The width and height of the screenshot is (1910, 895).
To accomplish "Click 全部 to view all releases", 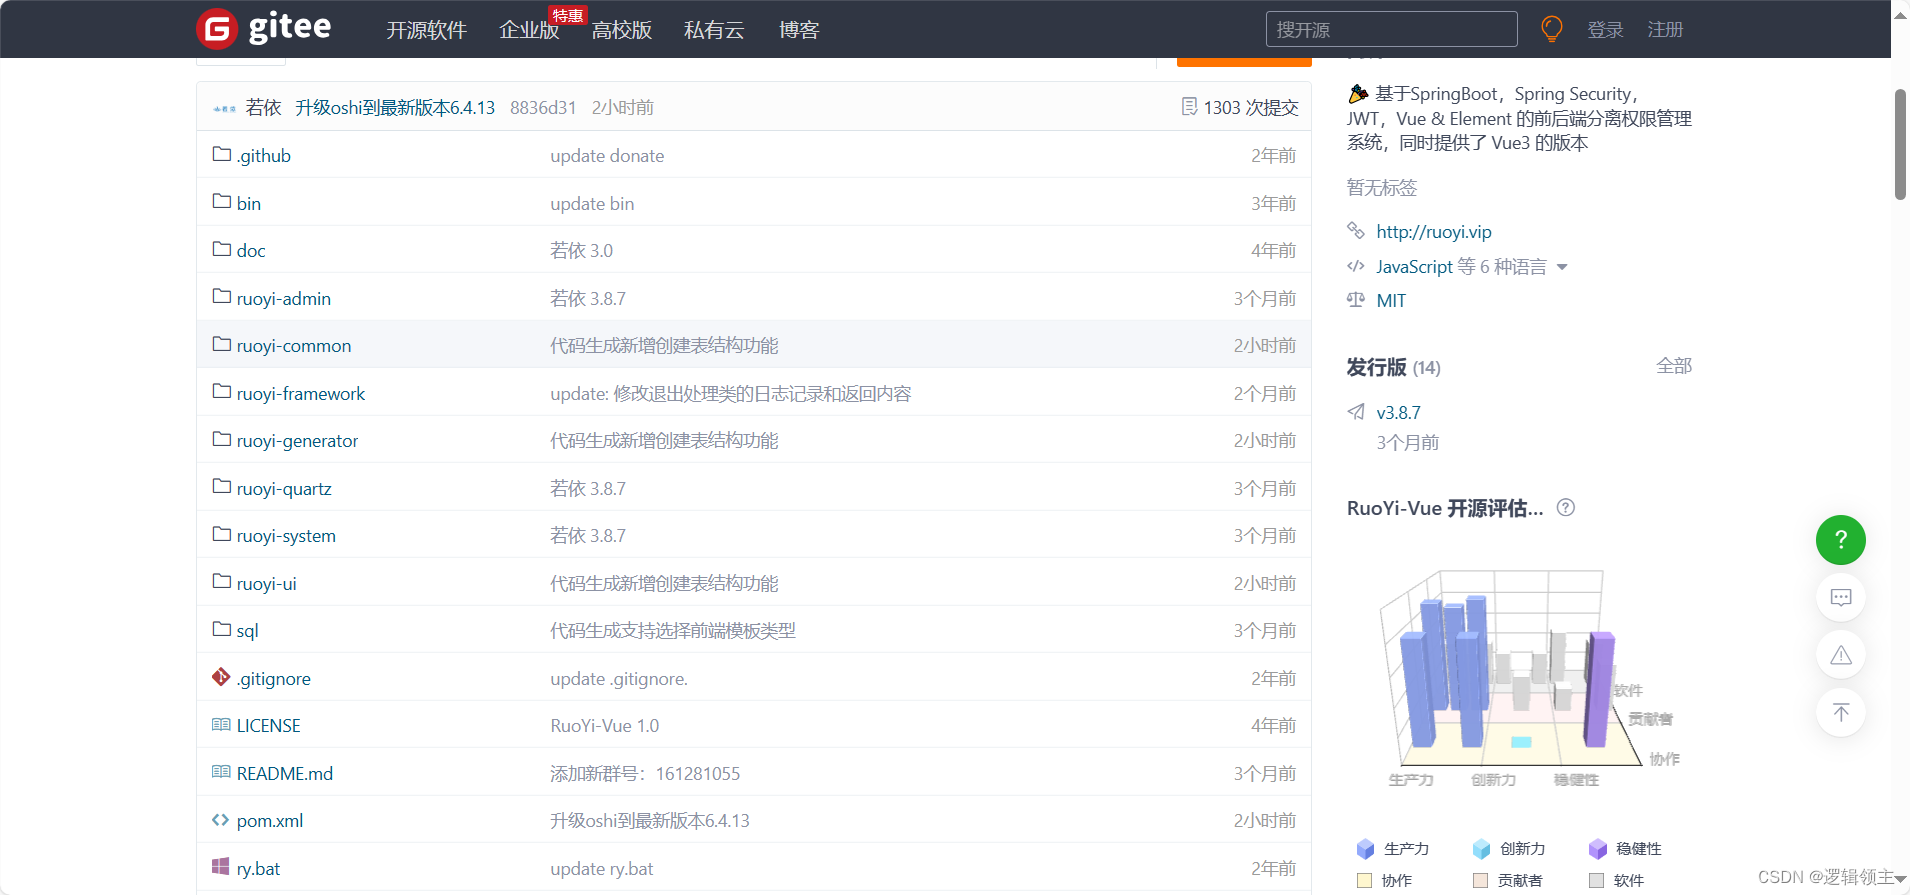I will click(1674, 366).
